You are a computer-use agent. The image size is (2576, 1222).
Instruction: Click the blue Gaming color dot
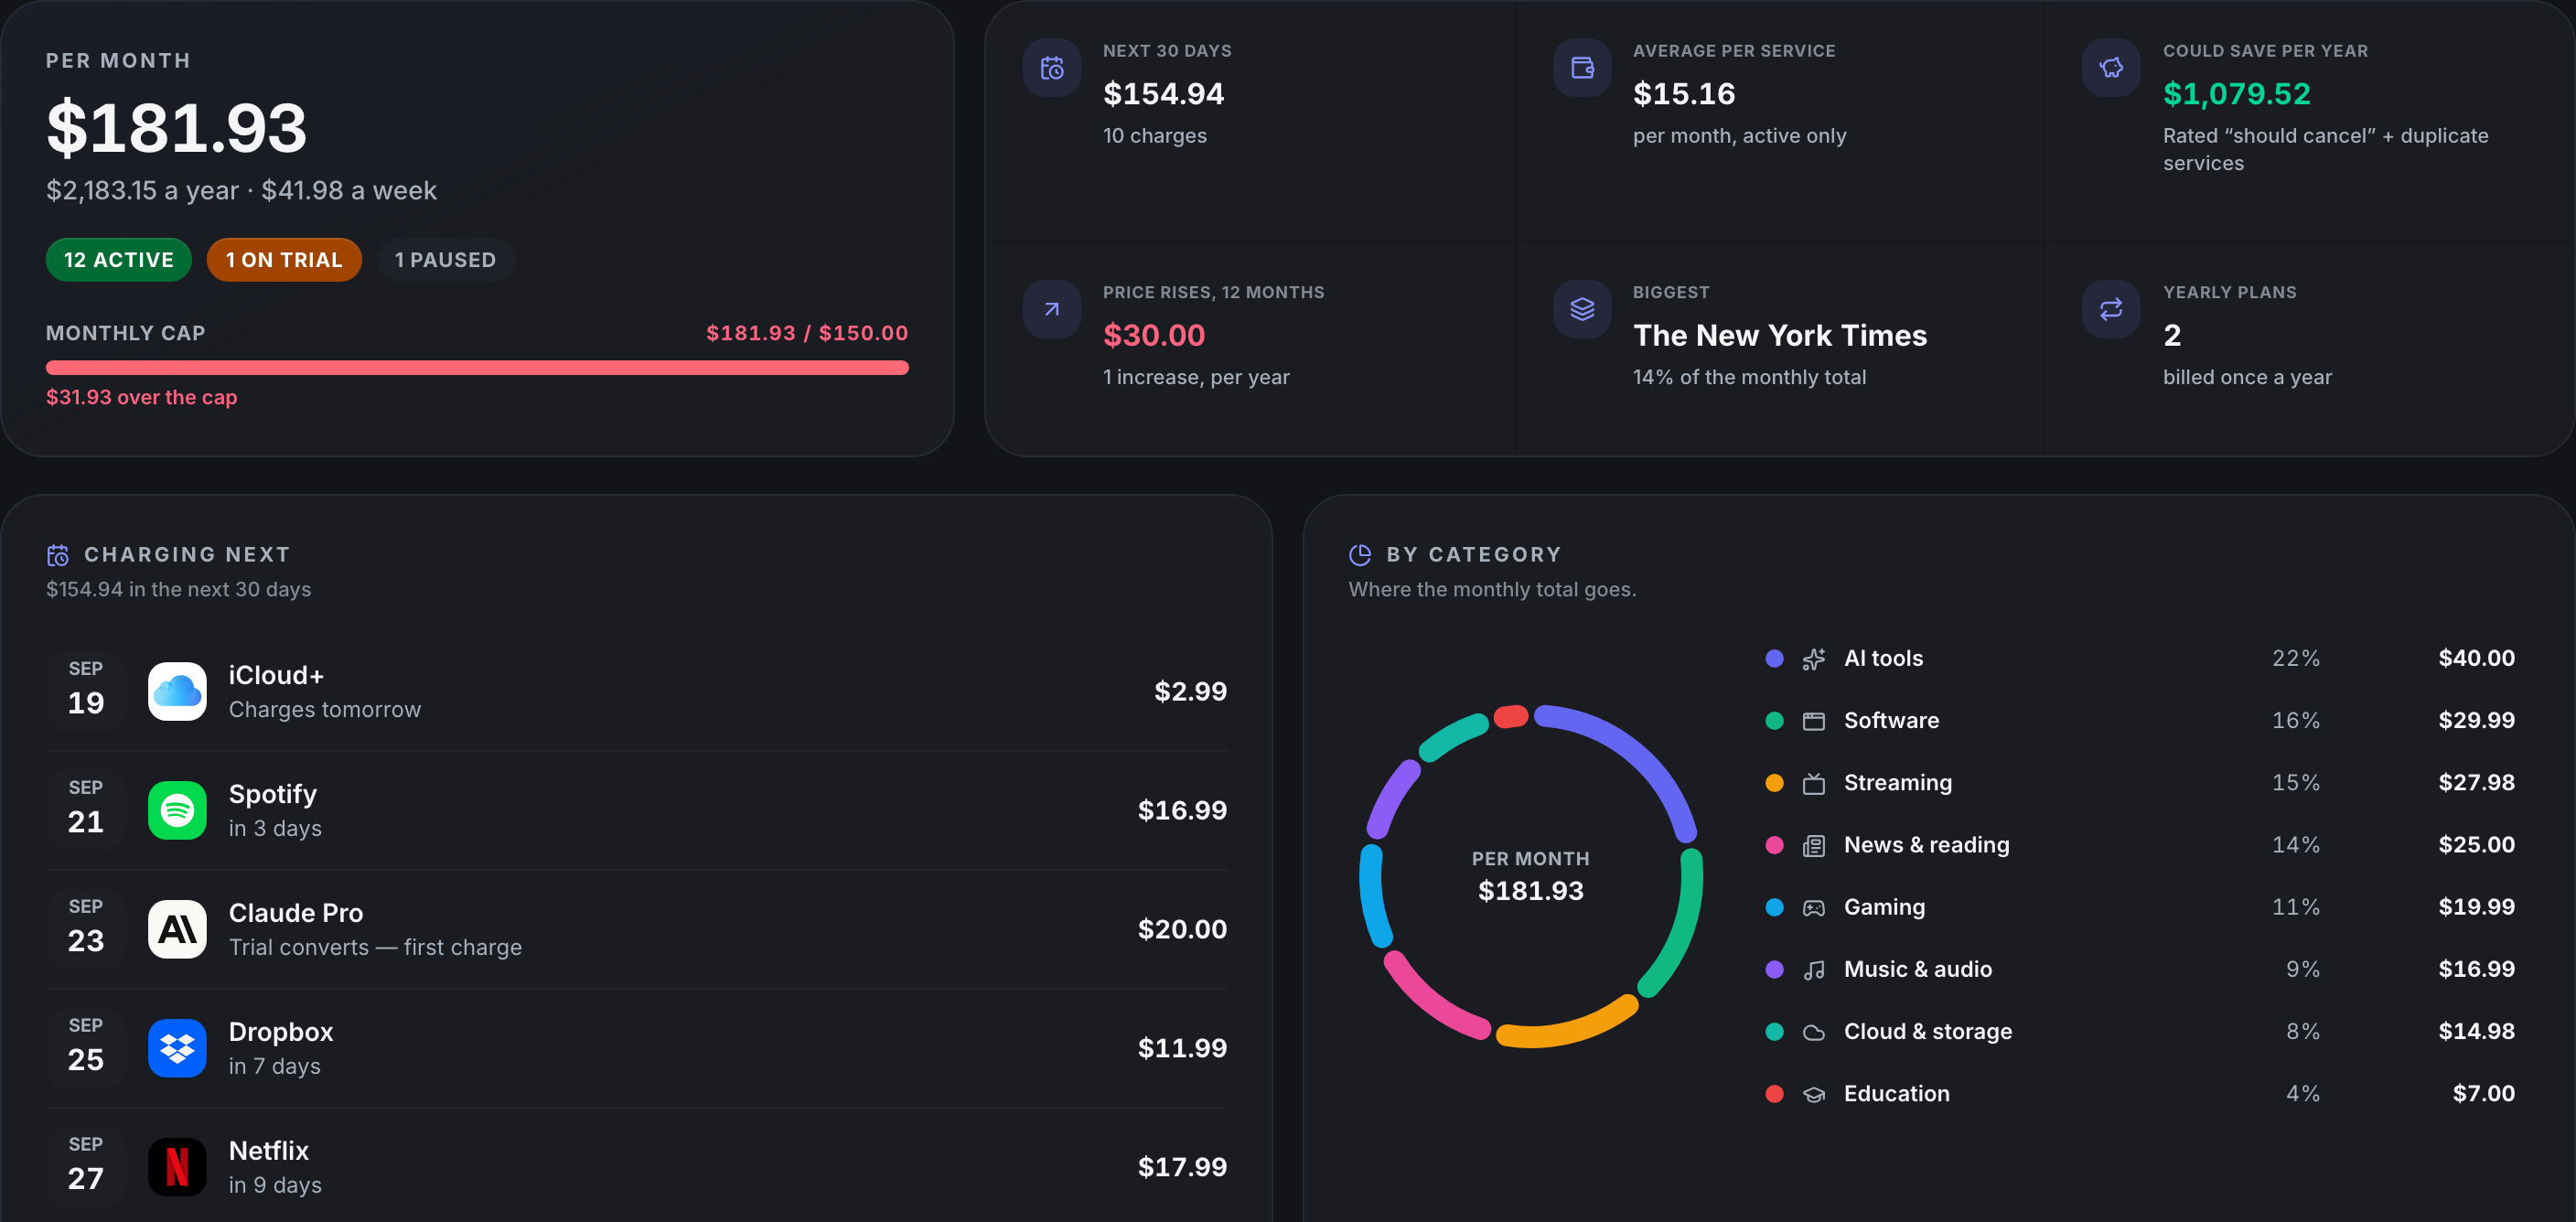[1775, 907]
